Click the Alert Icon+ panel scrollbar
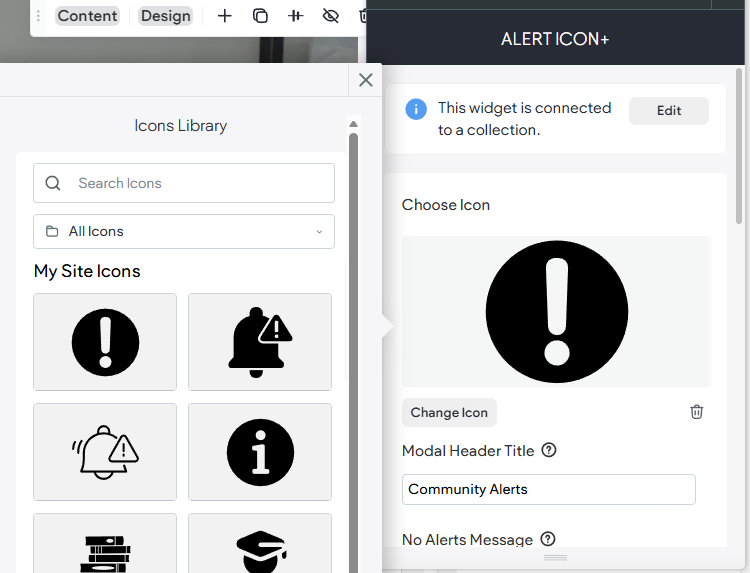The image size is (750, 573). [739, 146]
